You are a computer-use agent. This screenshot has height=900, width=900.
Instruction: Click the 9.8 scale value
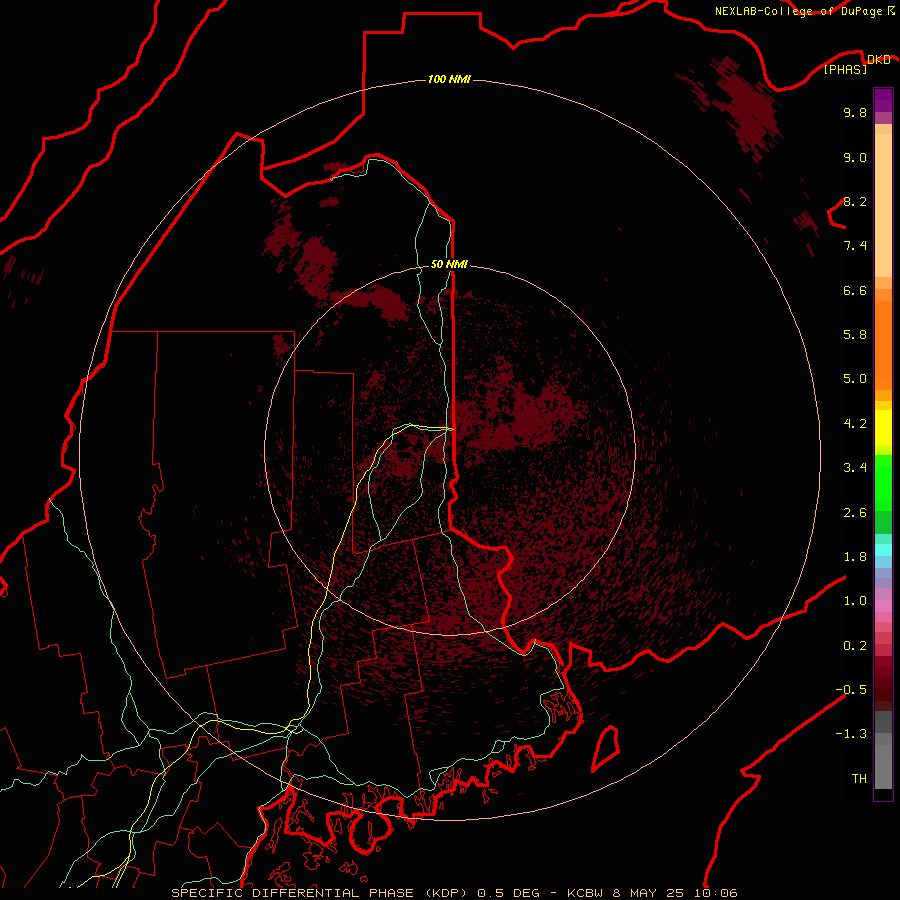click(x=855, y=113)
